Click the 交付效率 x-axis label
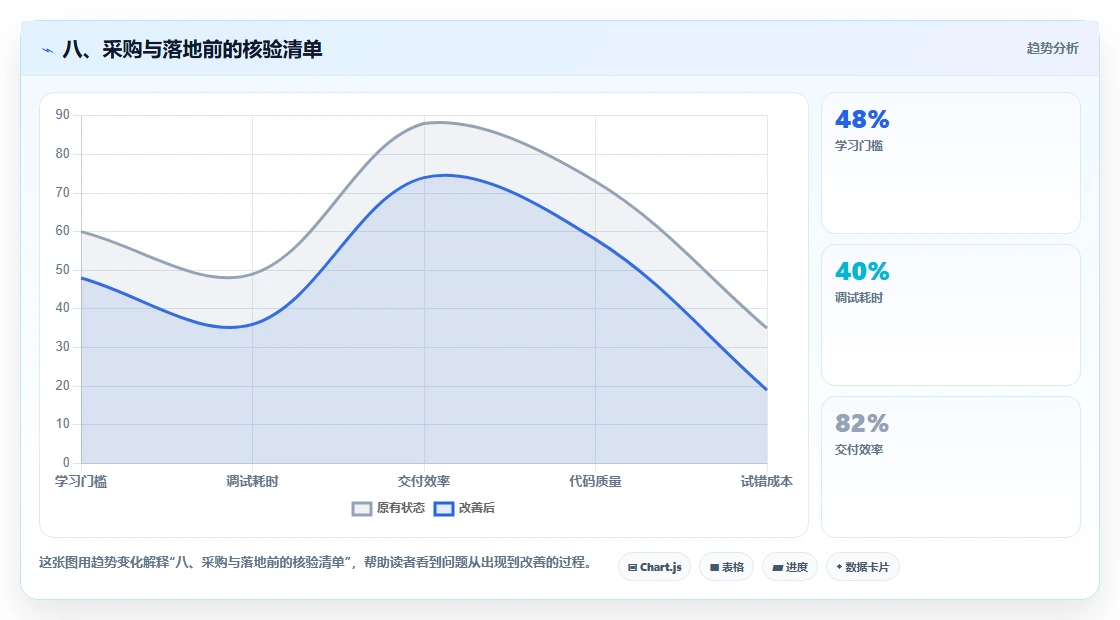Screen dimensions: 1120x620 pyautogui.click(x=424, y=481)
